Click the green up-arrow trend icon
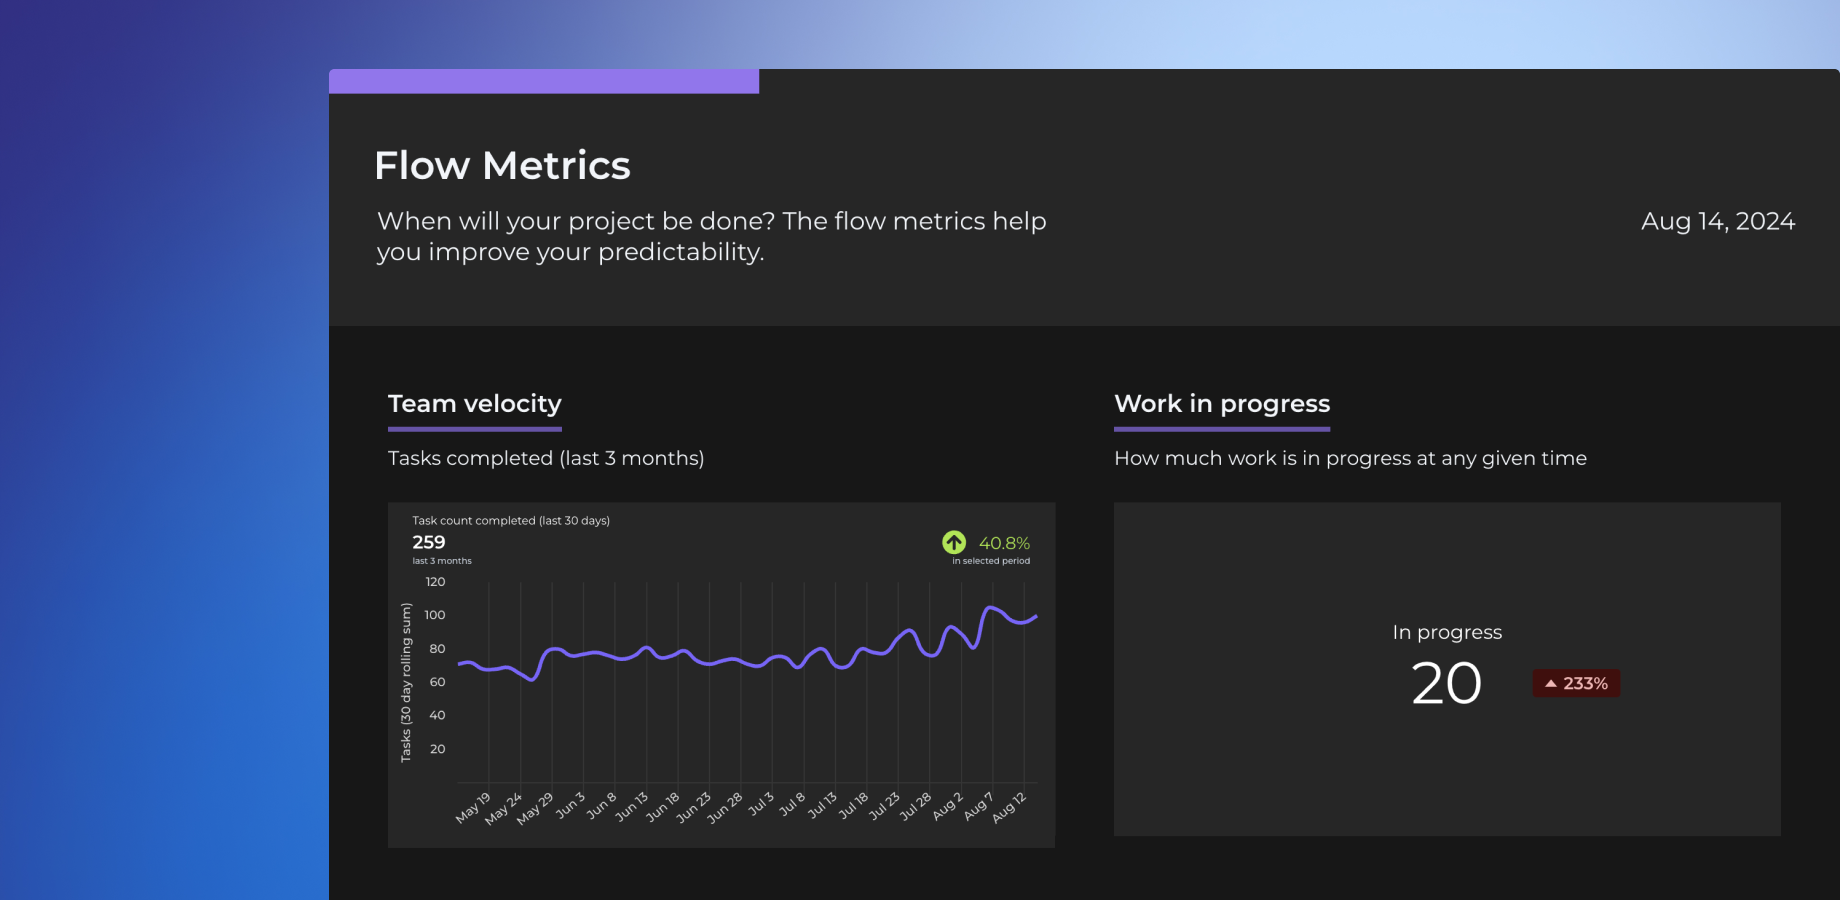This screenshot has width=1840, height=900. coord(954,542)
